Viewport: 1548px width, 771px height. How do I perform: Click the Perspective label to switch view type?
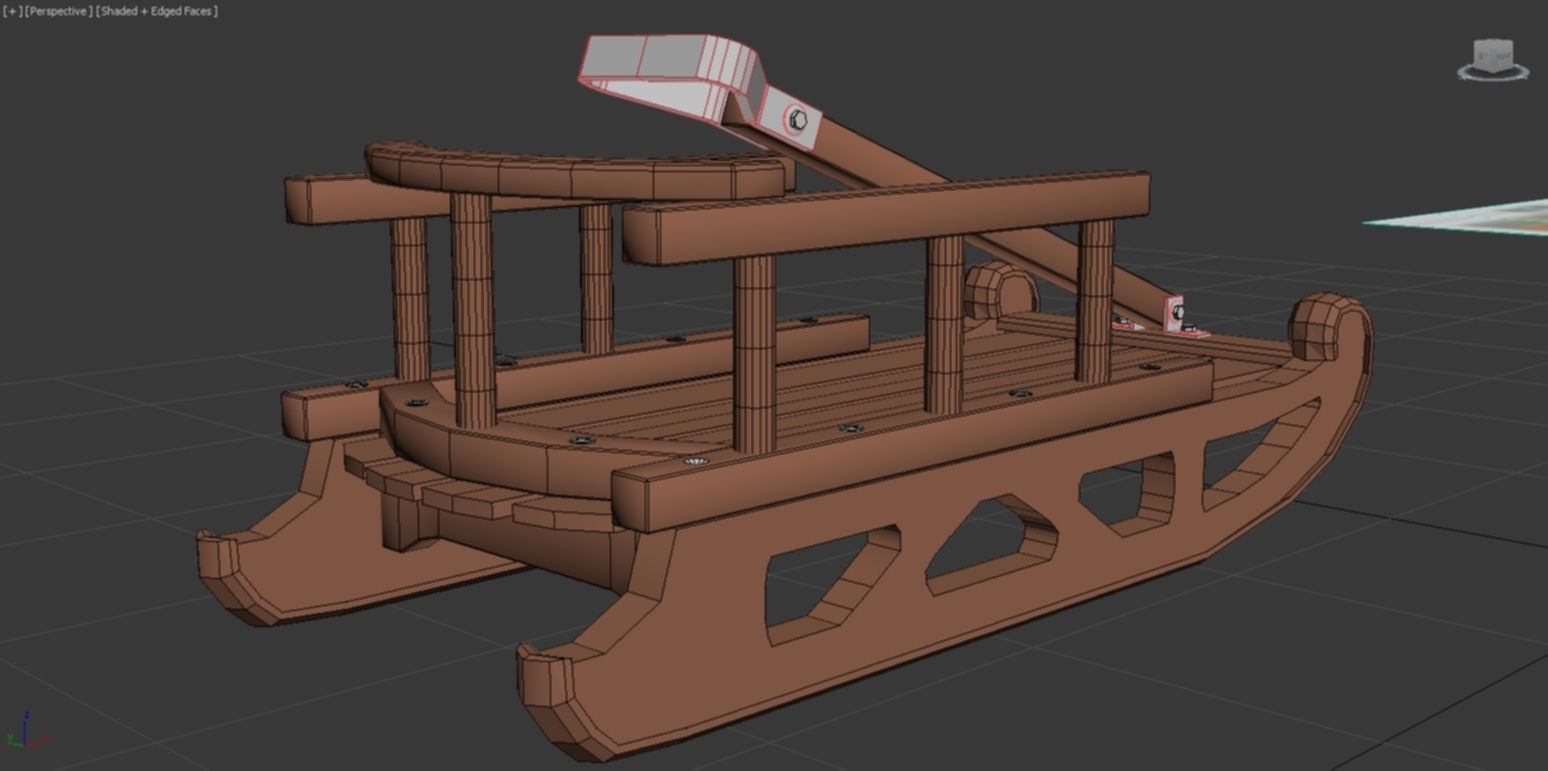pos(60,11)
